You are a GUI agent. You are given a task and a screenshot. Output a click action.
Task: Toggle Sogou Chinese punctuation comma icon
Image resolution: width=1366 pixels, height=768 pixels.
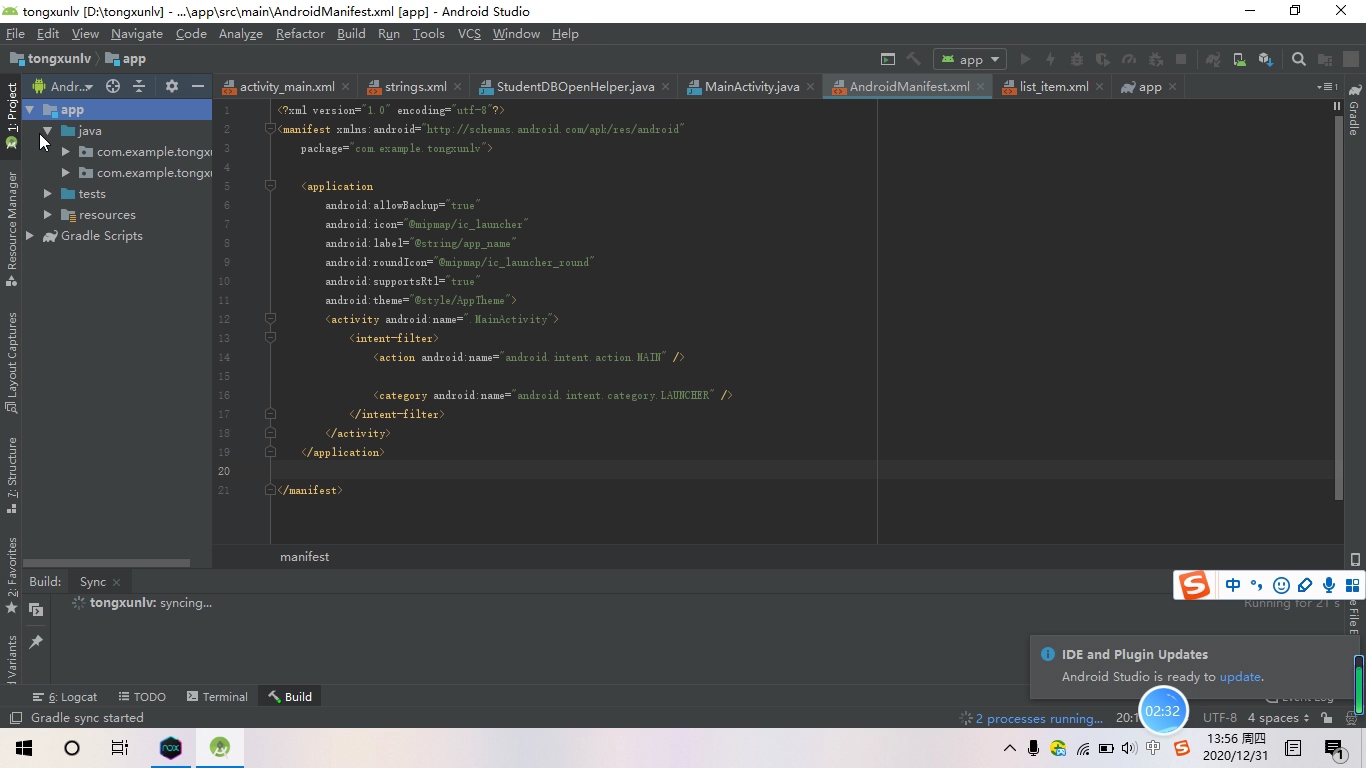(x=1257, y=585)
